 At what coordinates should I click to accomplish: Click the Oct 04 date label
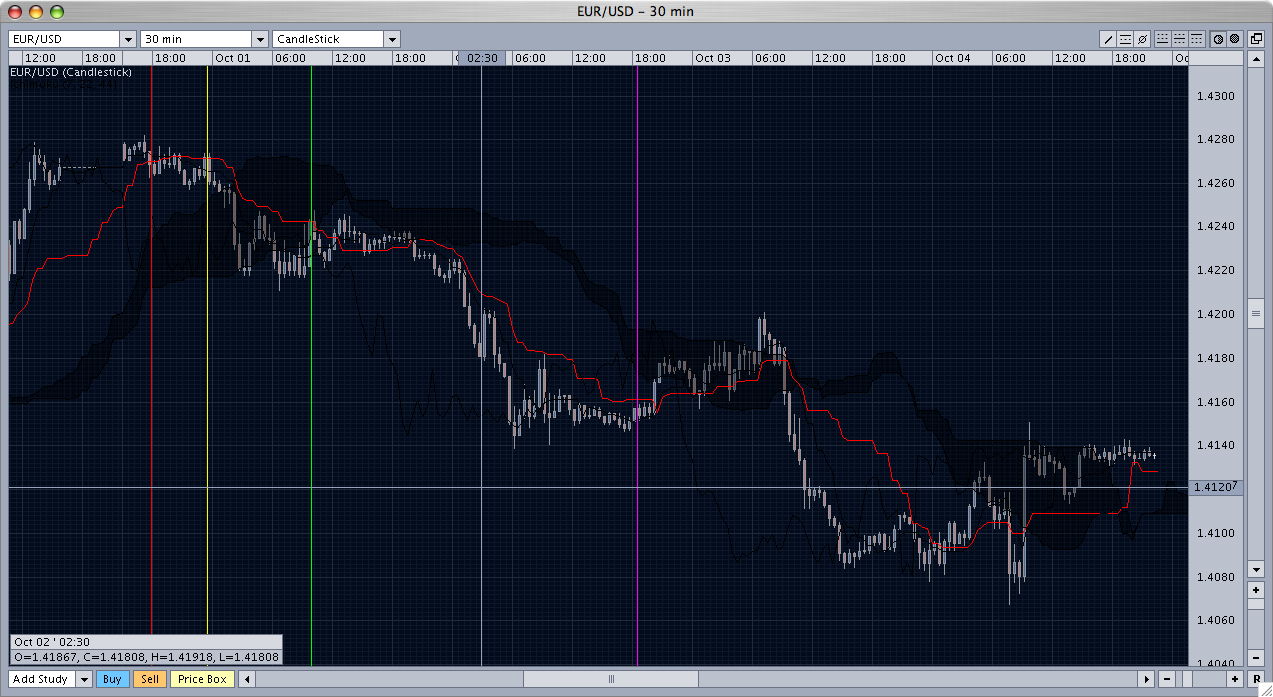click(952, 58)
